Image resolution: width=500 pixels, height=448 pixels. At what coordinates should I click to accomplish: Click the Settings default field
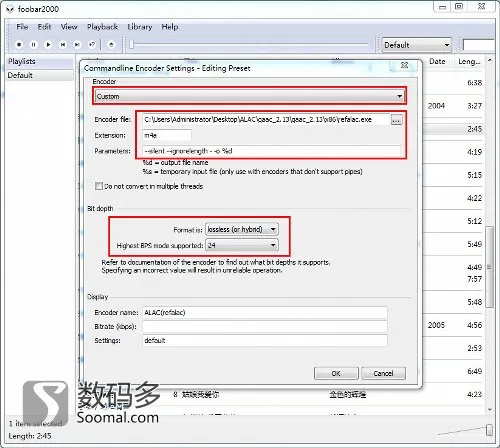tap(265, 340)
